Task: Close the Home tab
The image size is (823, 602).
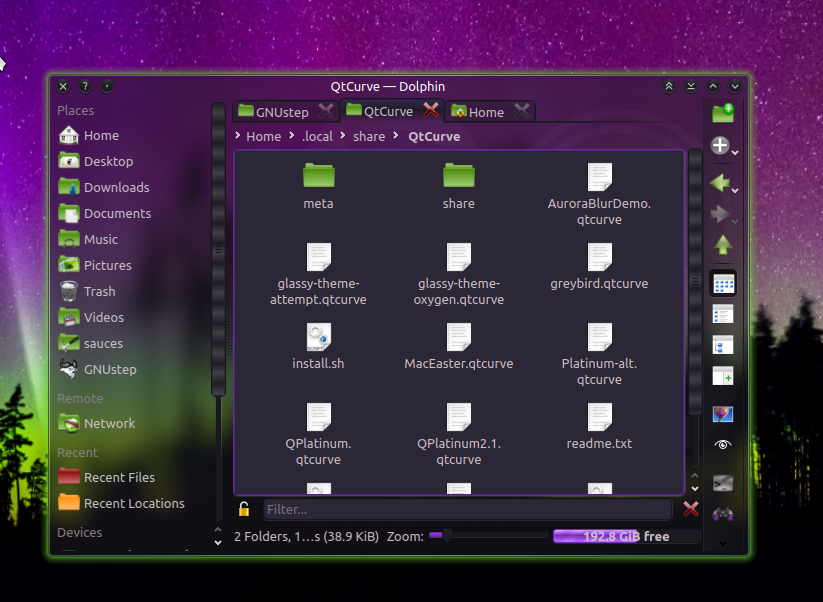Action: coord(522,111)
